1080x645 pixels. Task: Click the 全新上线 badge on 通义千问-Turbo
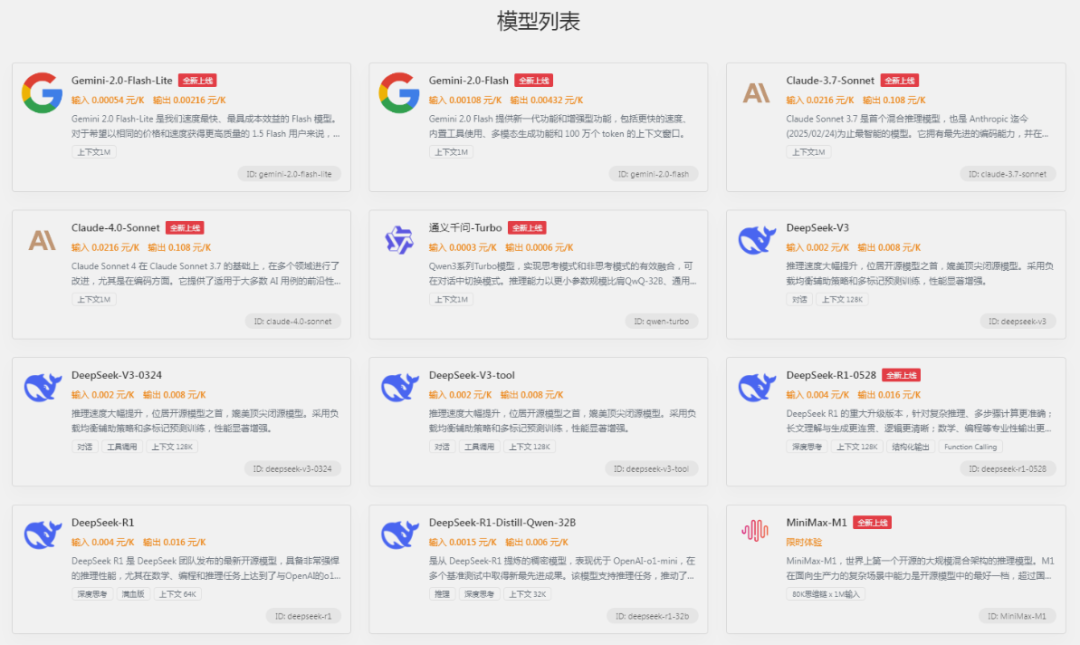coord(527,228)
